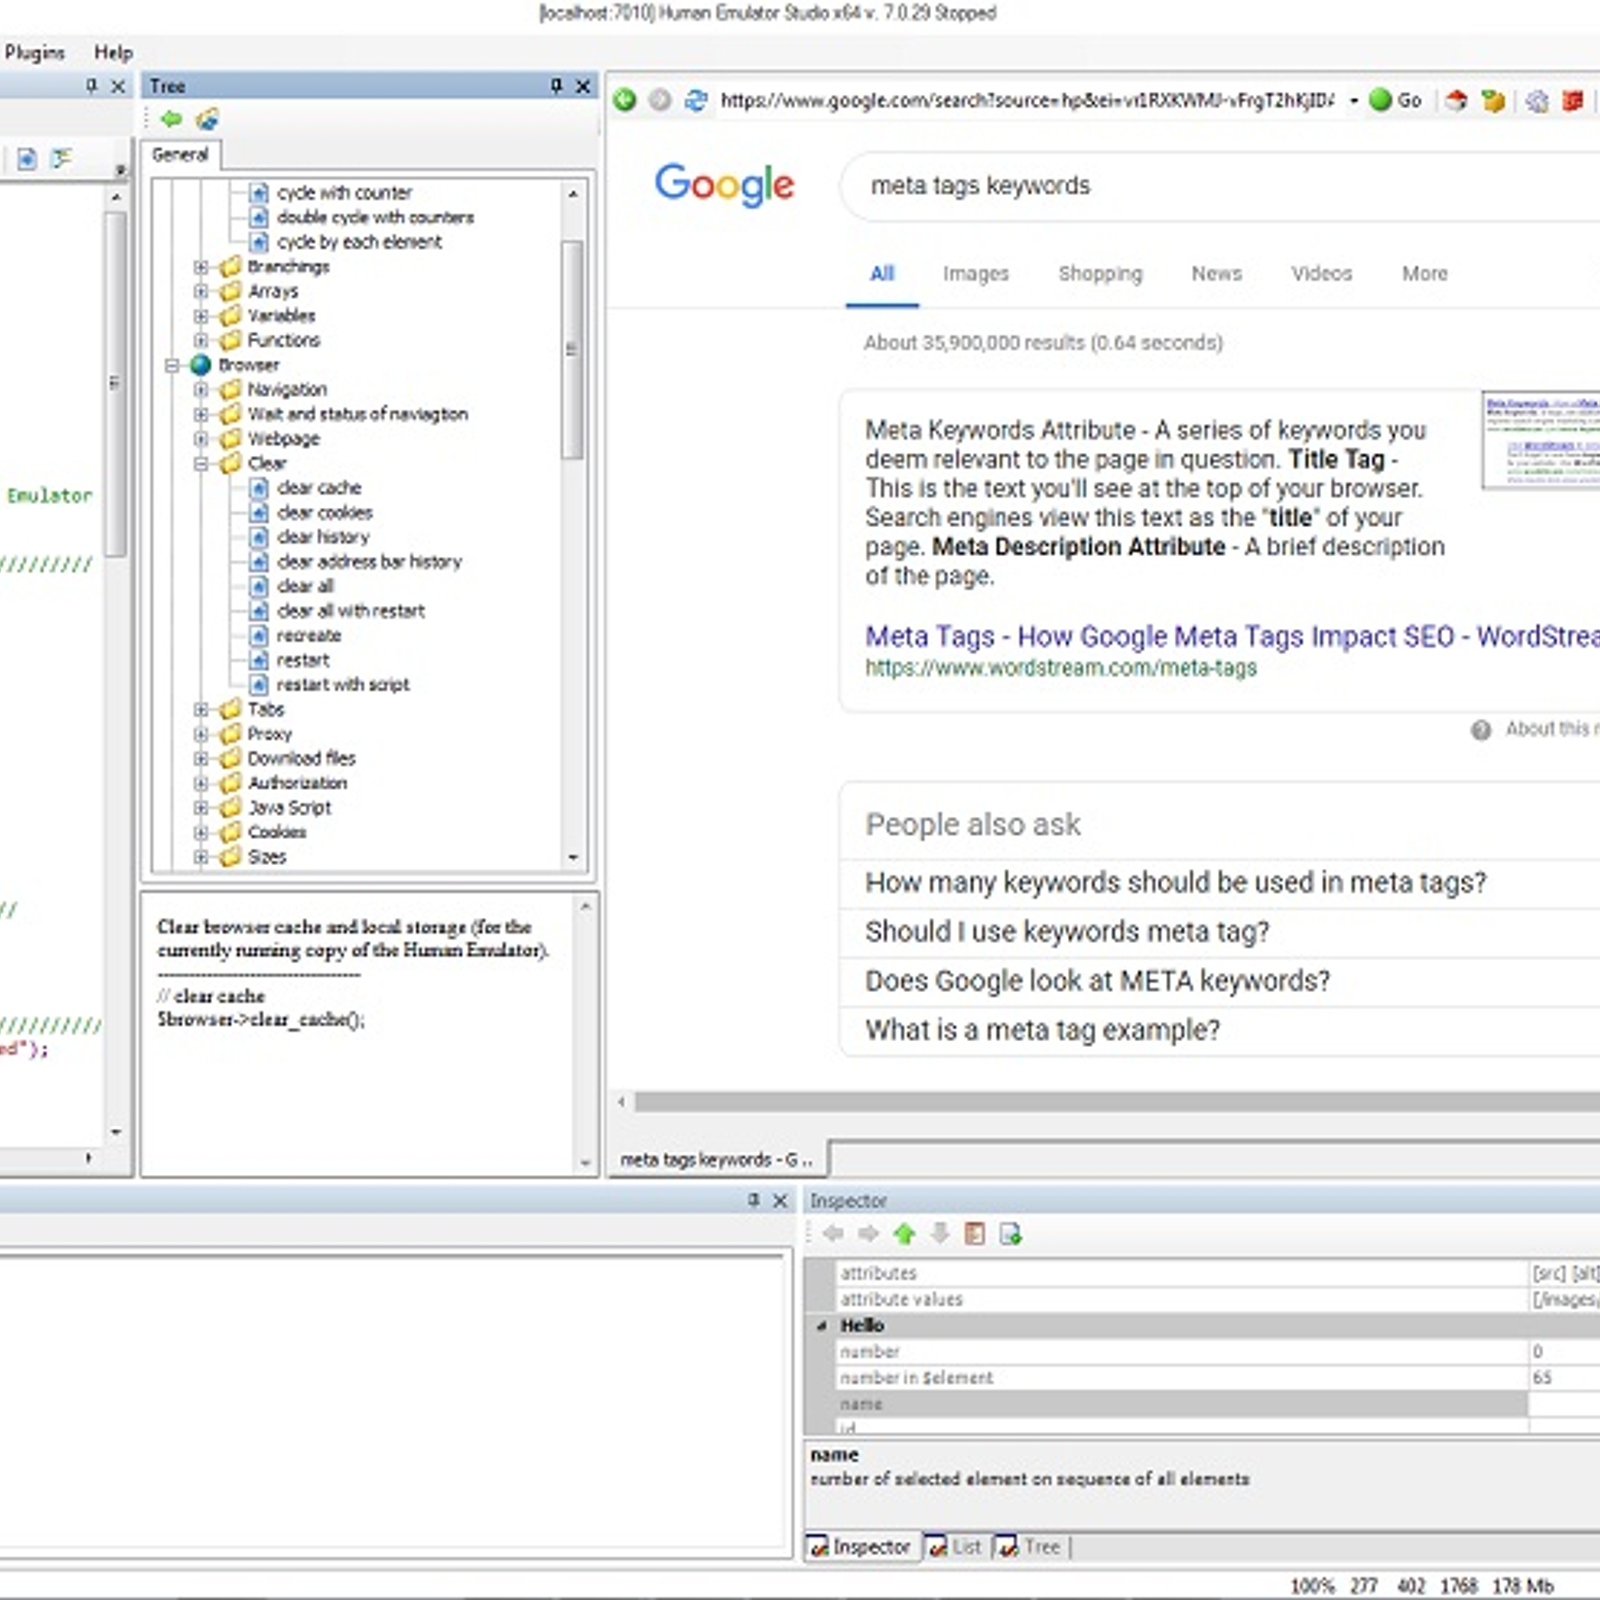
Task: Click 'Should I use keywords meta tag?' question
Action: [1067, 931]
